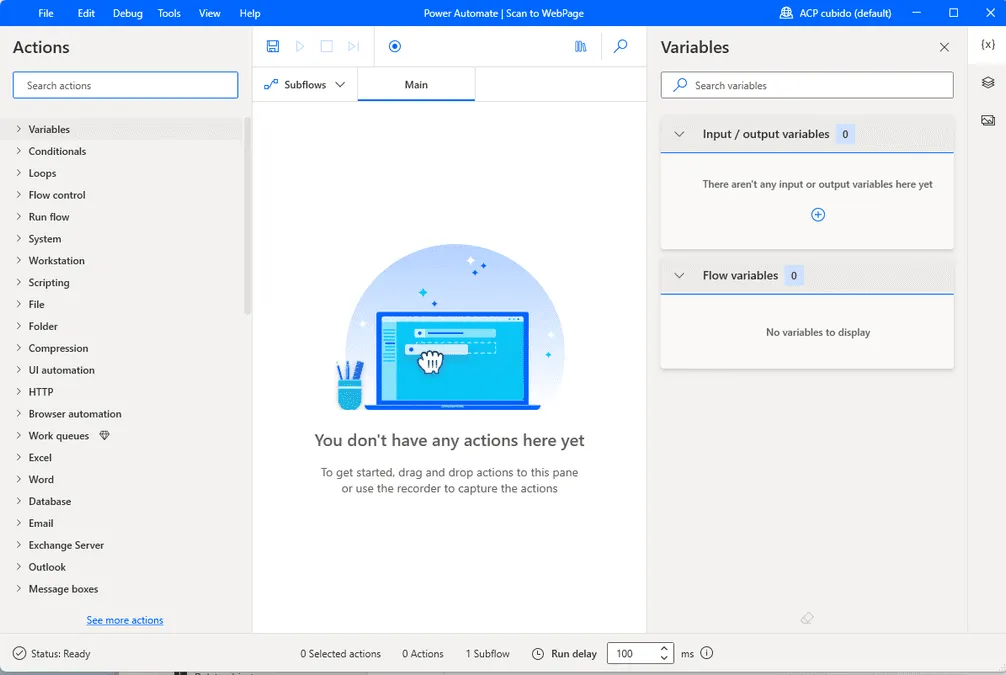Click inside the Search actions field

tap(124, 85)
